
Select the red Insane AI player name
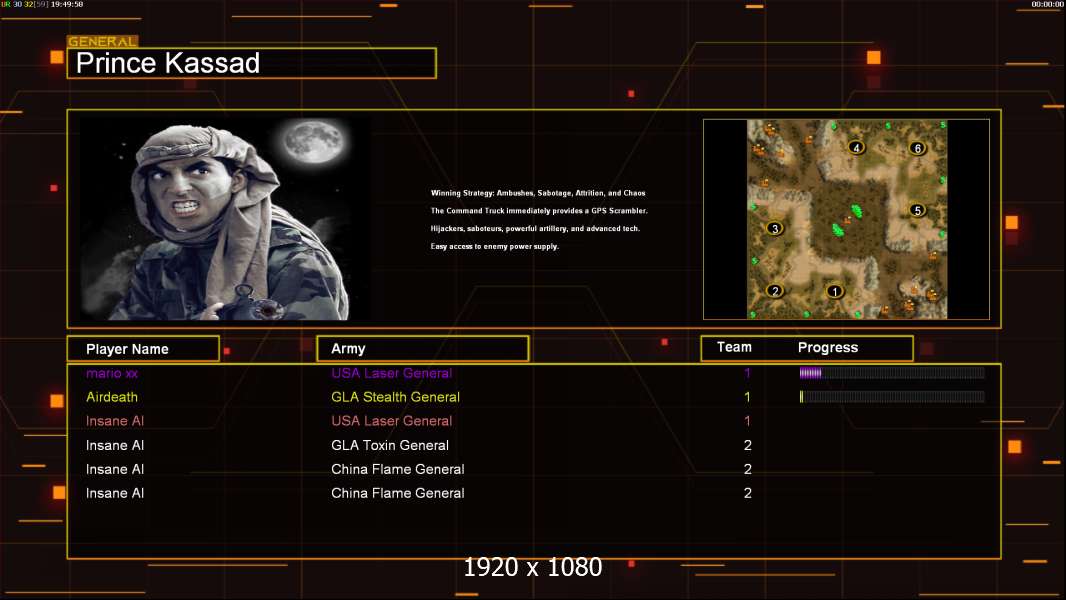tap(115, 421)
